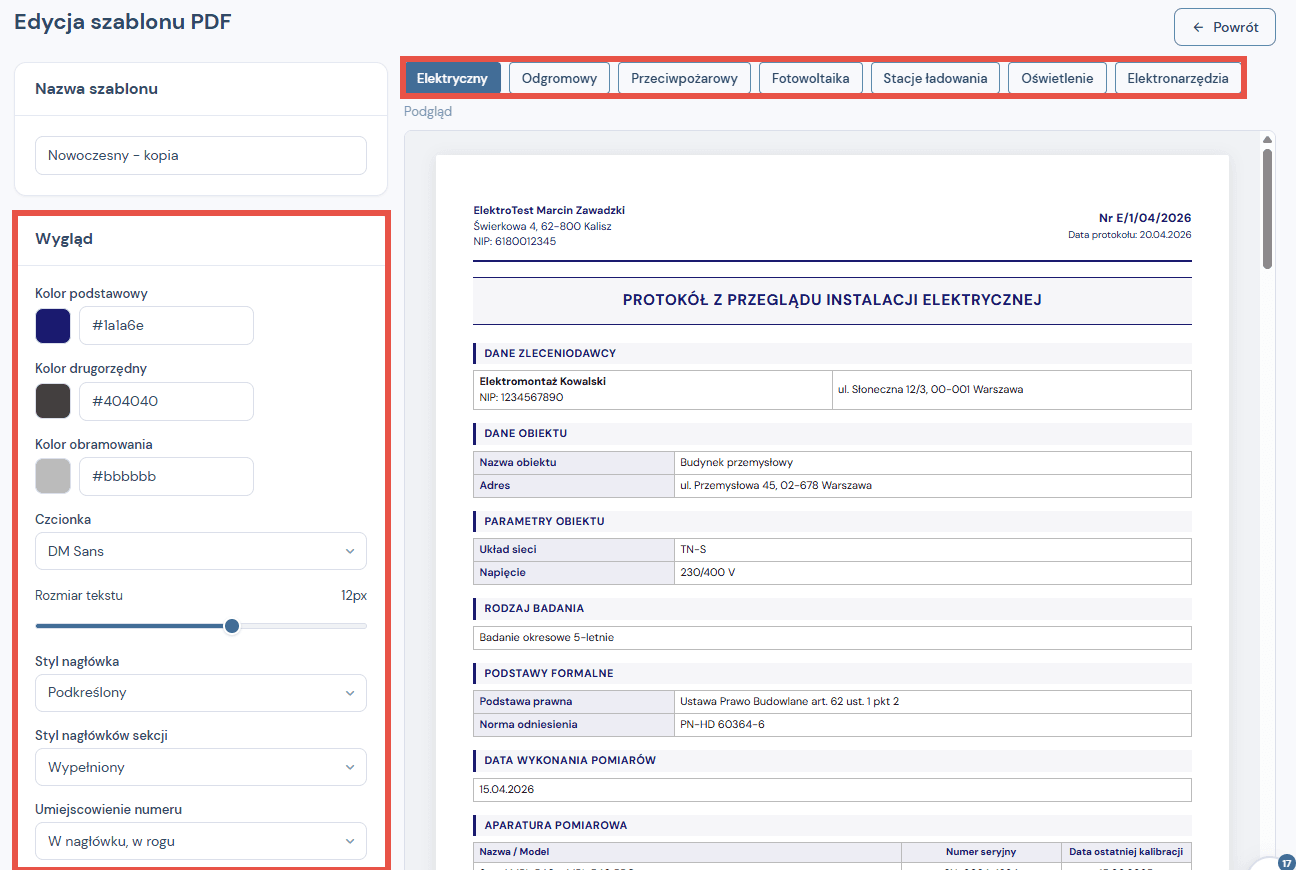Open the Kolor podstawowy color swatch
The width and height of the screenshot is (1296, 870).
pos(53,326)
